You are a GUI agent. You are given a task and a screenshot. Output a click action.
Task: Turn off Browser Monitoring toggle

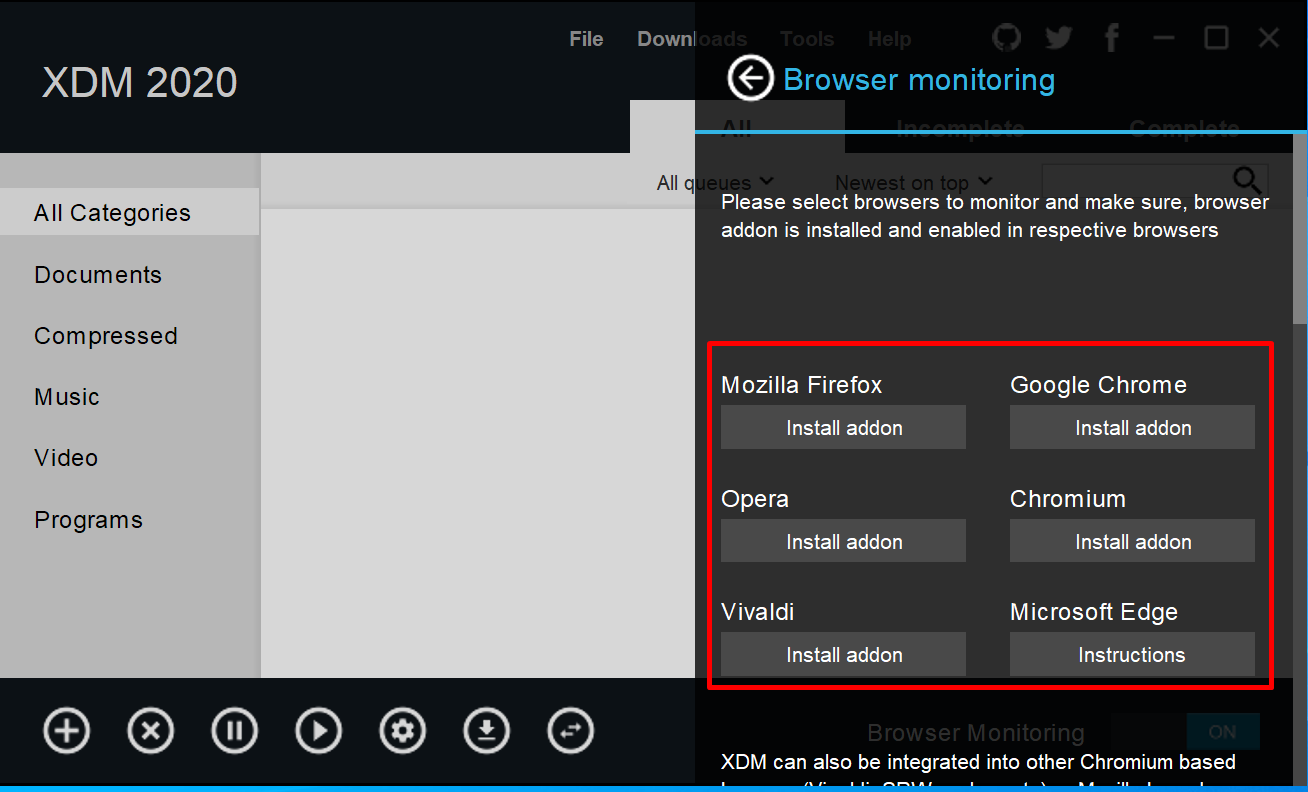click(1222, 731)
